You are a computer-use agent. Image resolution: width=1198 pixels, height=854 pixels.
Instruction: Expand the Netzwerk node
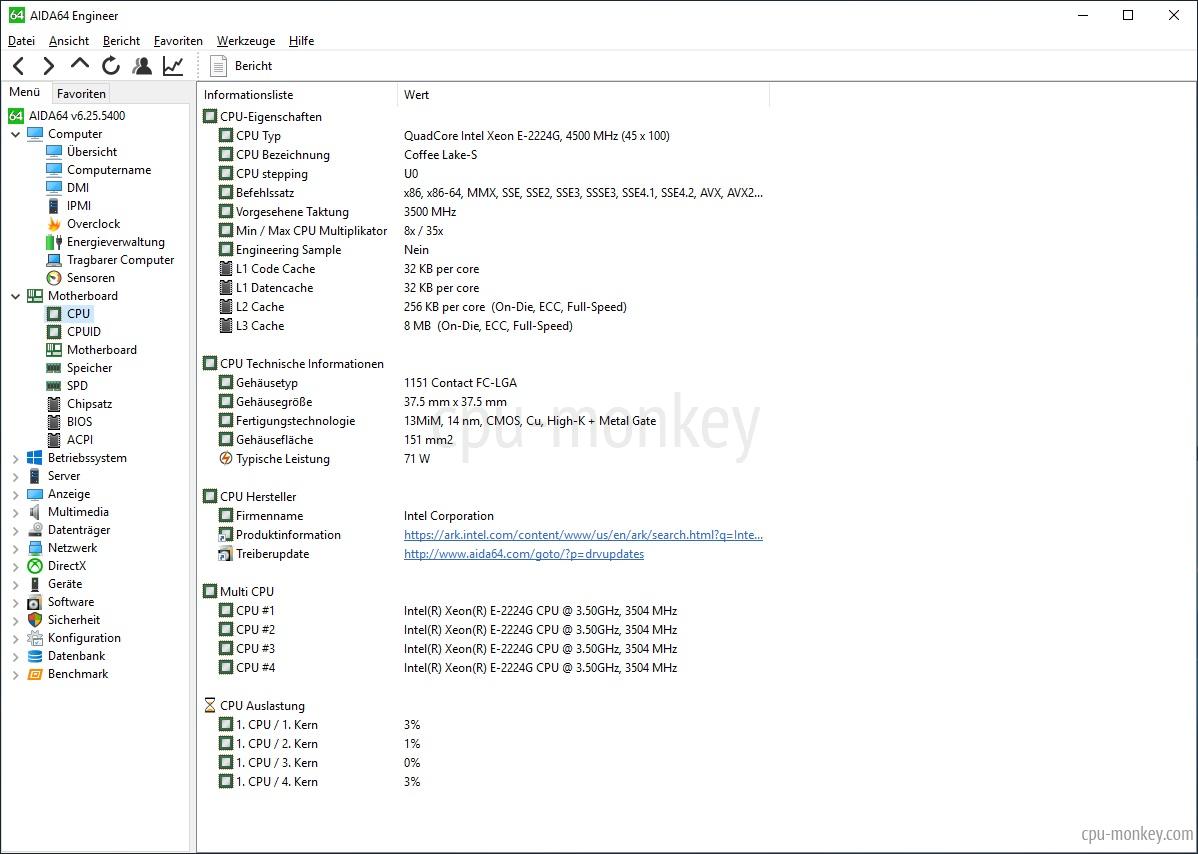click(x=15, y=548)
